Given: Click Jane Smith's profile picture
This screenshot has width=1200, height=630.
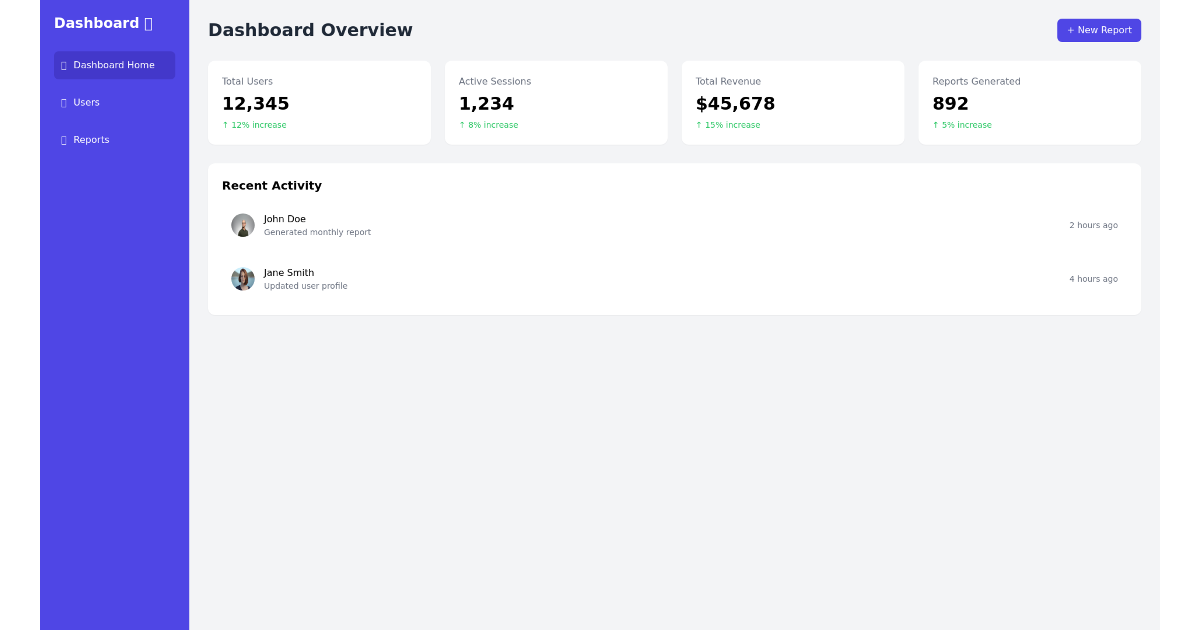Looking at the screenshot, I should pyautogui.click(x=243, y=279).
